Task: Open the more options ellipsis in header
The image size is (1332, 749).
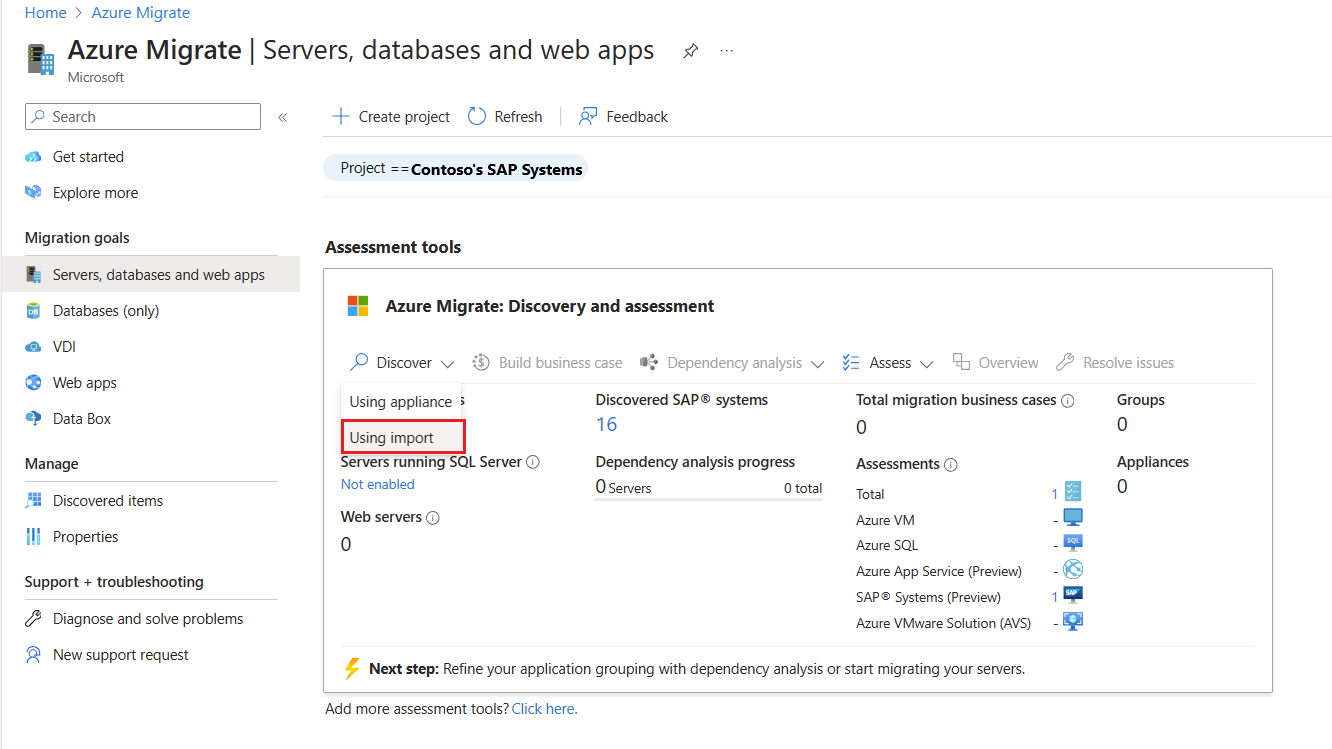Action: coord(727,51)
